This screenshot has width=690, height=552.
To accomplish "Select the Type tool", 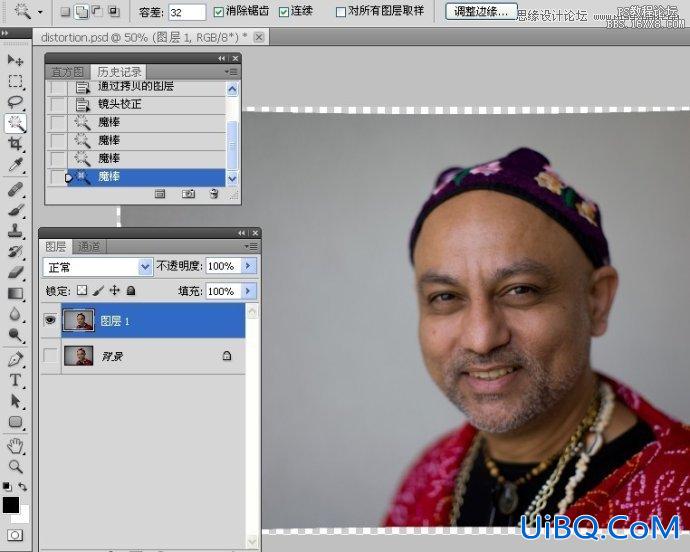I will 15,380.
